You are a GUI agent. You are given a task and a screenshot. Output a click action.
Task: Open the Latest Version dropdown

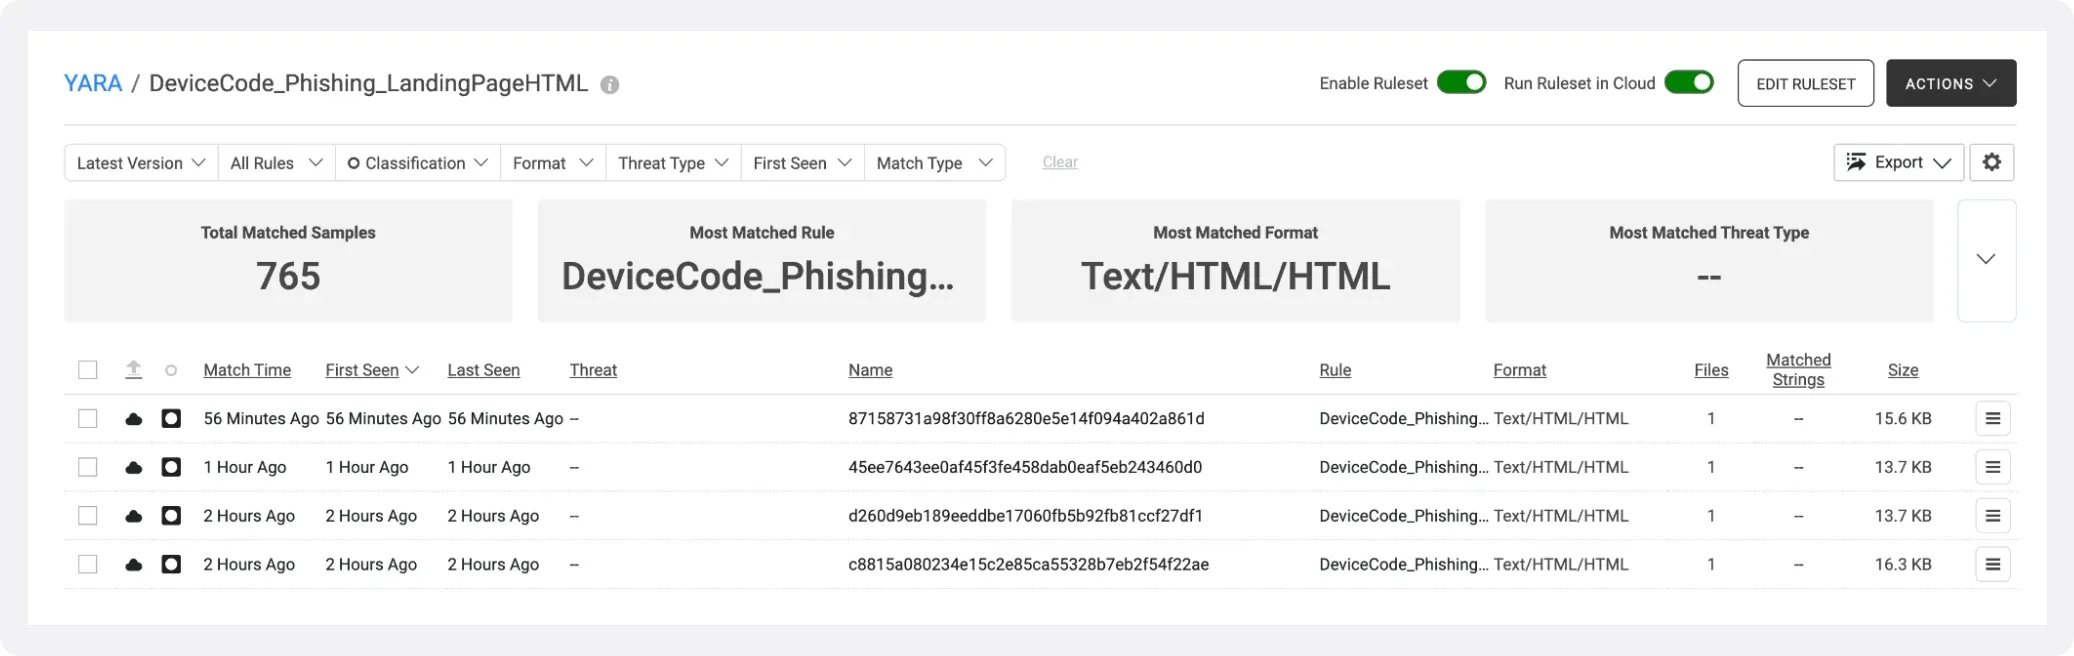[141, 163]
